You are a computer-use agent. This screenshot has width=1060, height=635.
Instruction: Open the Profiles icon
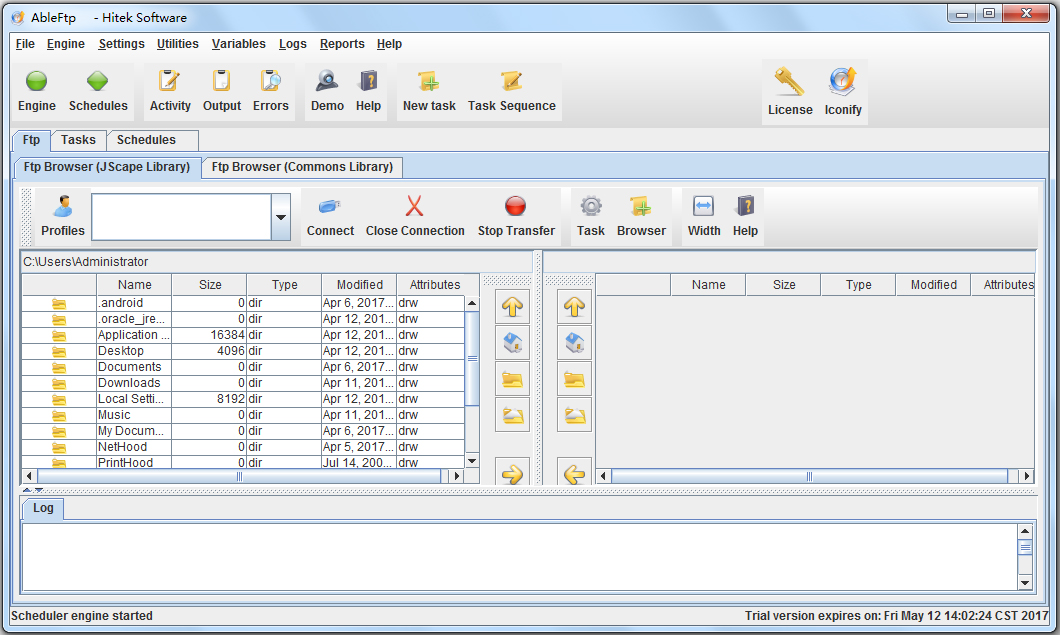[x=63, y=206]
